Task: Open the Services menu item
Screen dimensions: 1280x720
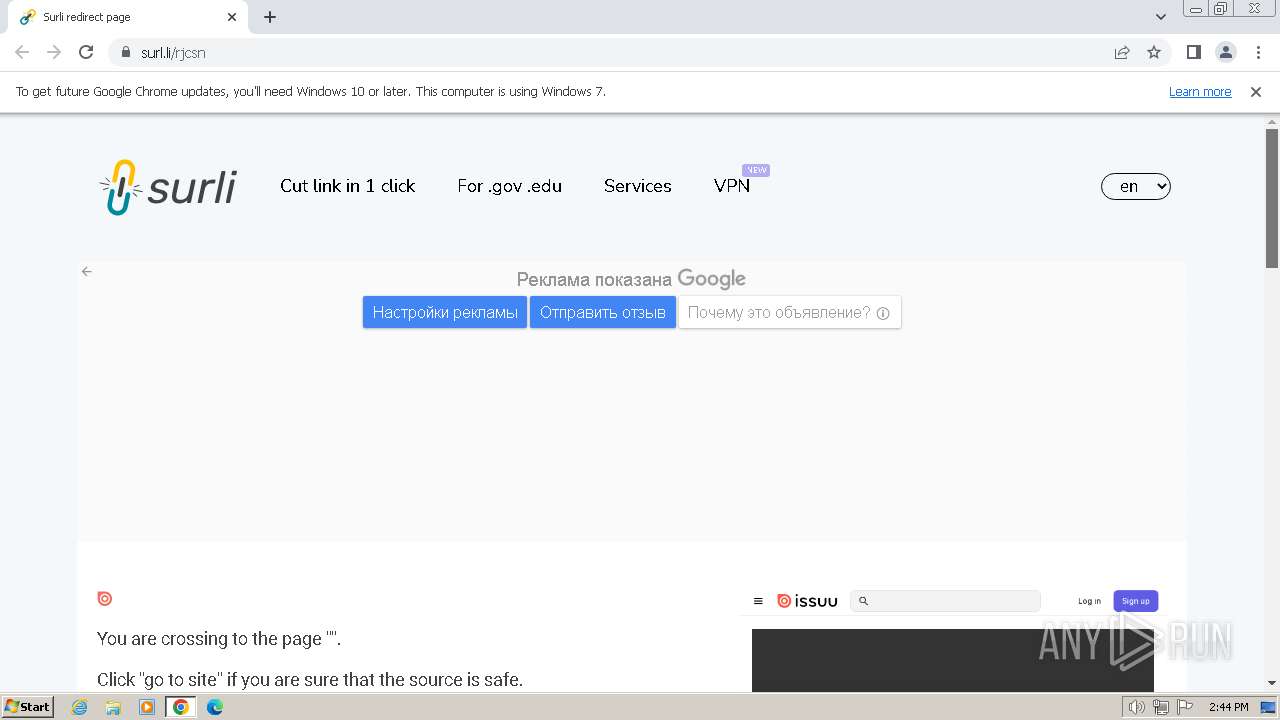Action: 637,186
